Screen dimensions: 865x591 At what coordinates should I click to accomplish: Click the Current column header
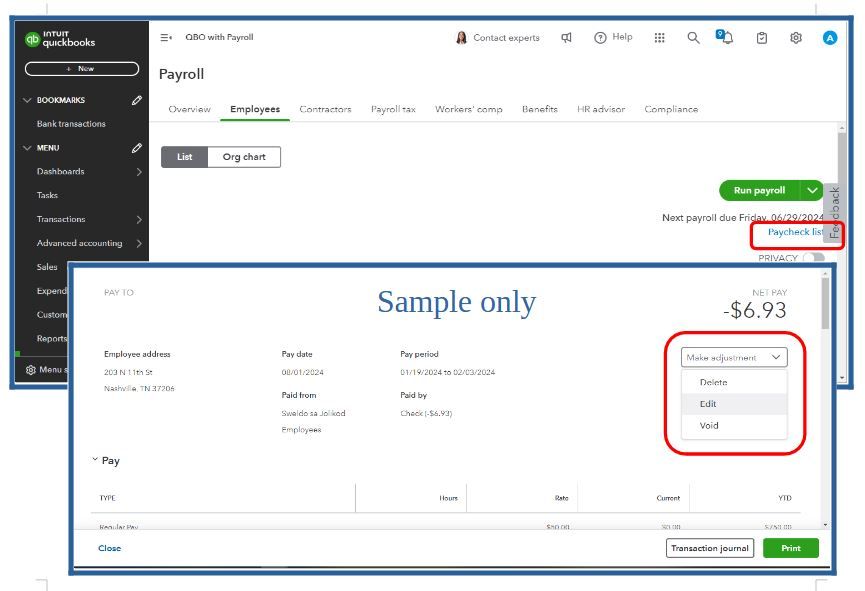(668, 498)
